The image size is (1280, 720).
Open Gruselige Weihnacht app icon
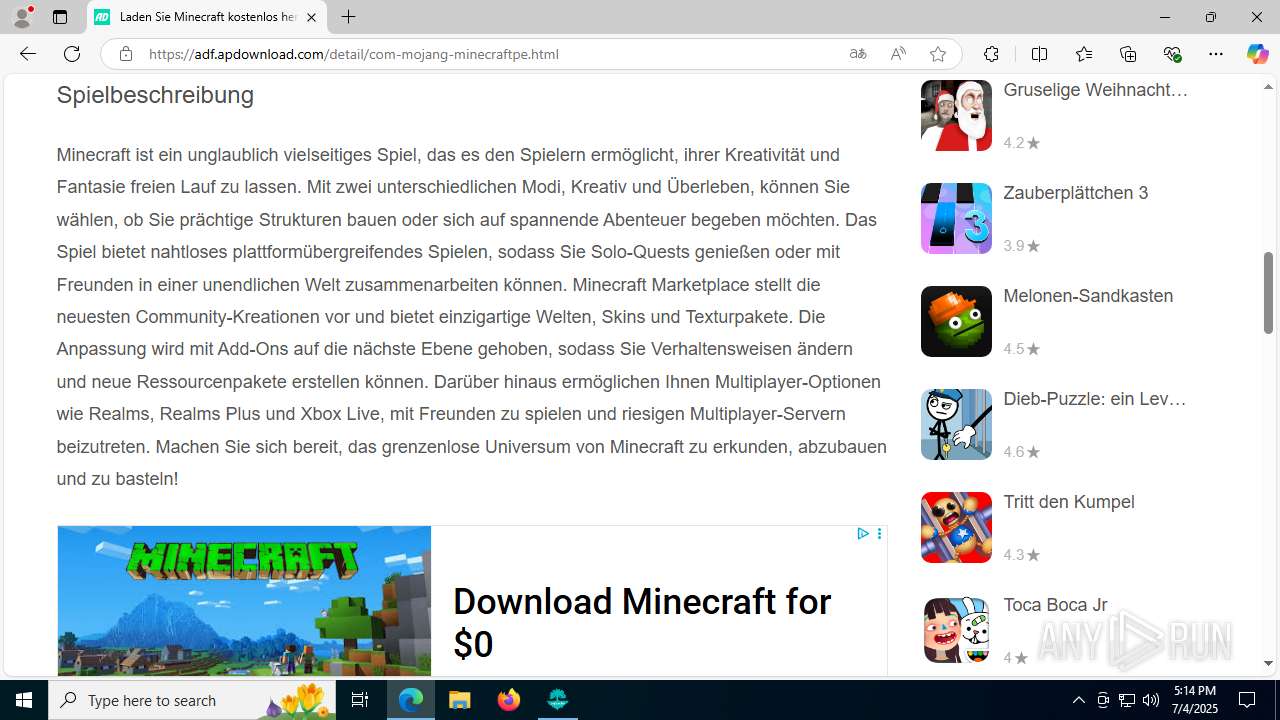[x=956, y=115]
